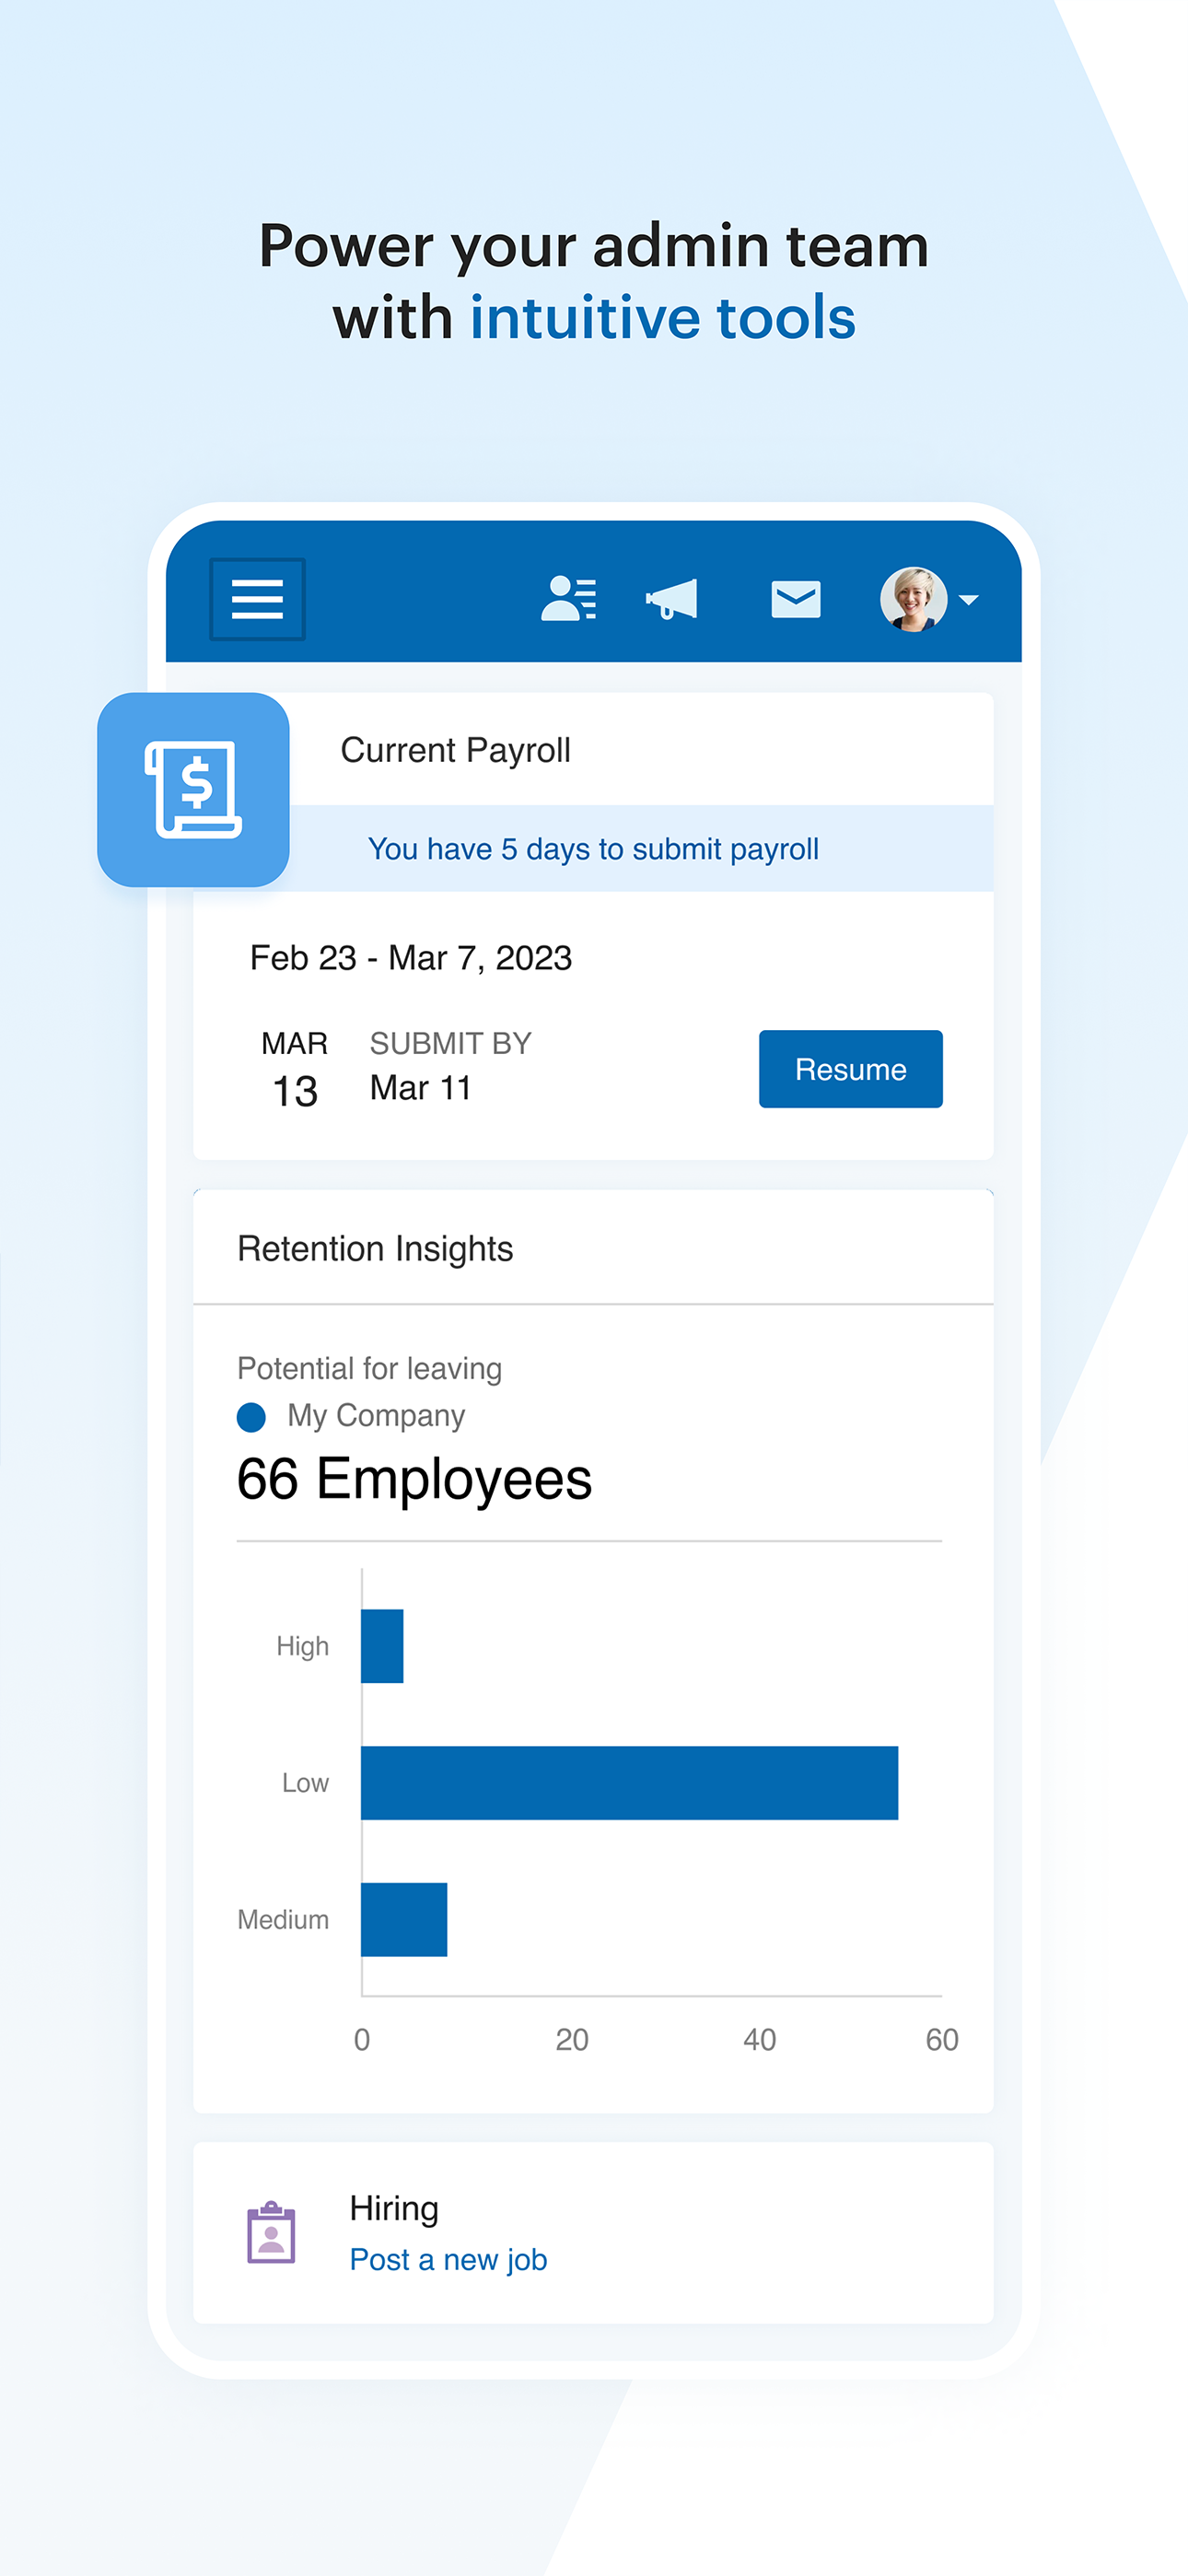
Task: Tap the Hiring card title
Action: [x=394, y=2208]
